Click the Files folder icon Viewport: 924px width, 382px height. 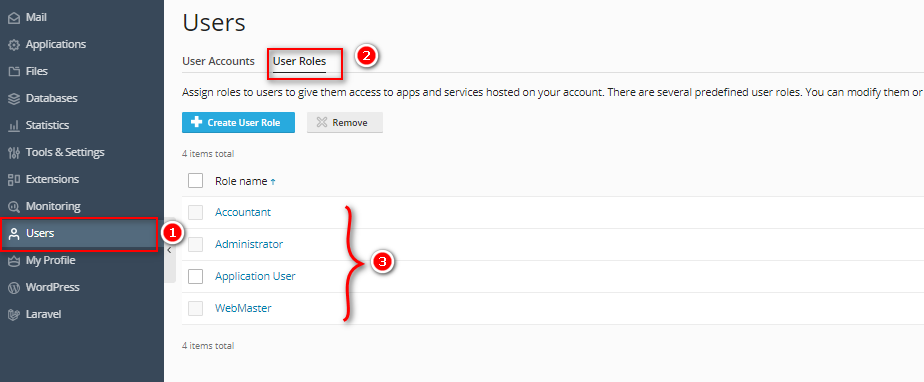pyautogui.click(x=14, y=72)
